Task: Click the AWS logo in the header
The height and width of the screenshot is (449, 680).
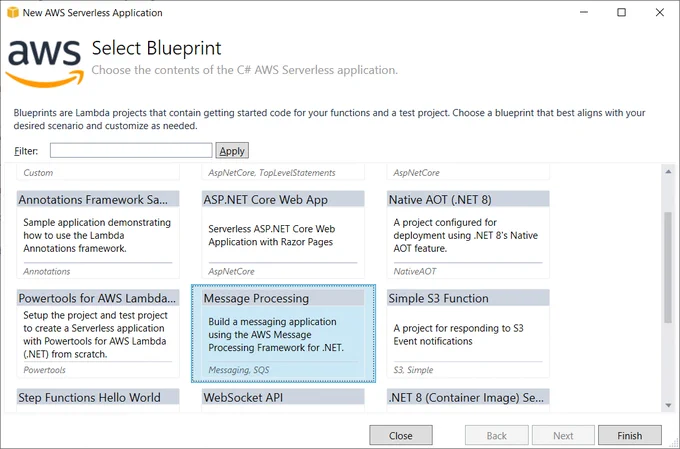Action: [45, 64]
